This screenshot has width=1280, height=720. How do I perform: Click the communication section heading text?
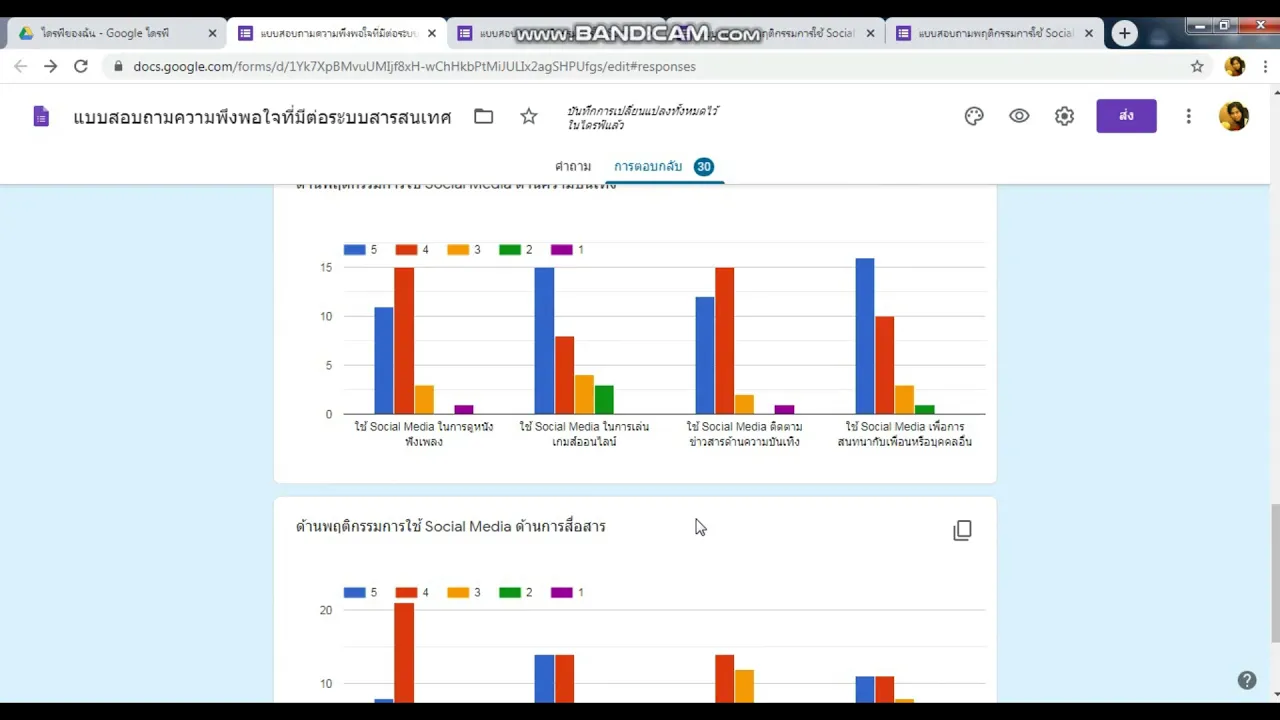pos(451,527)
